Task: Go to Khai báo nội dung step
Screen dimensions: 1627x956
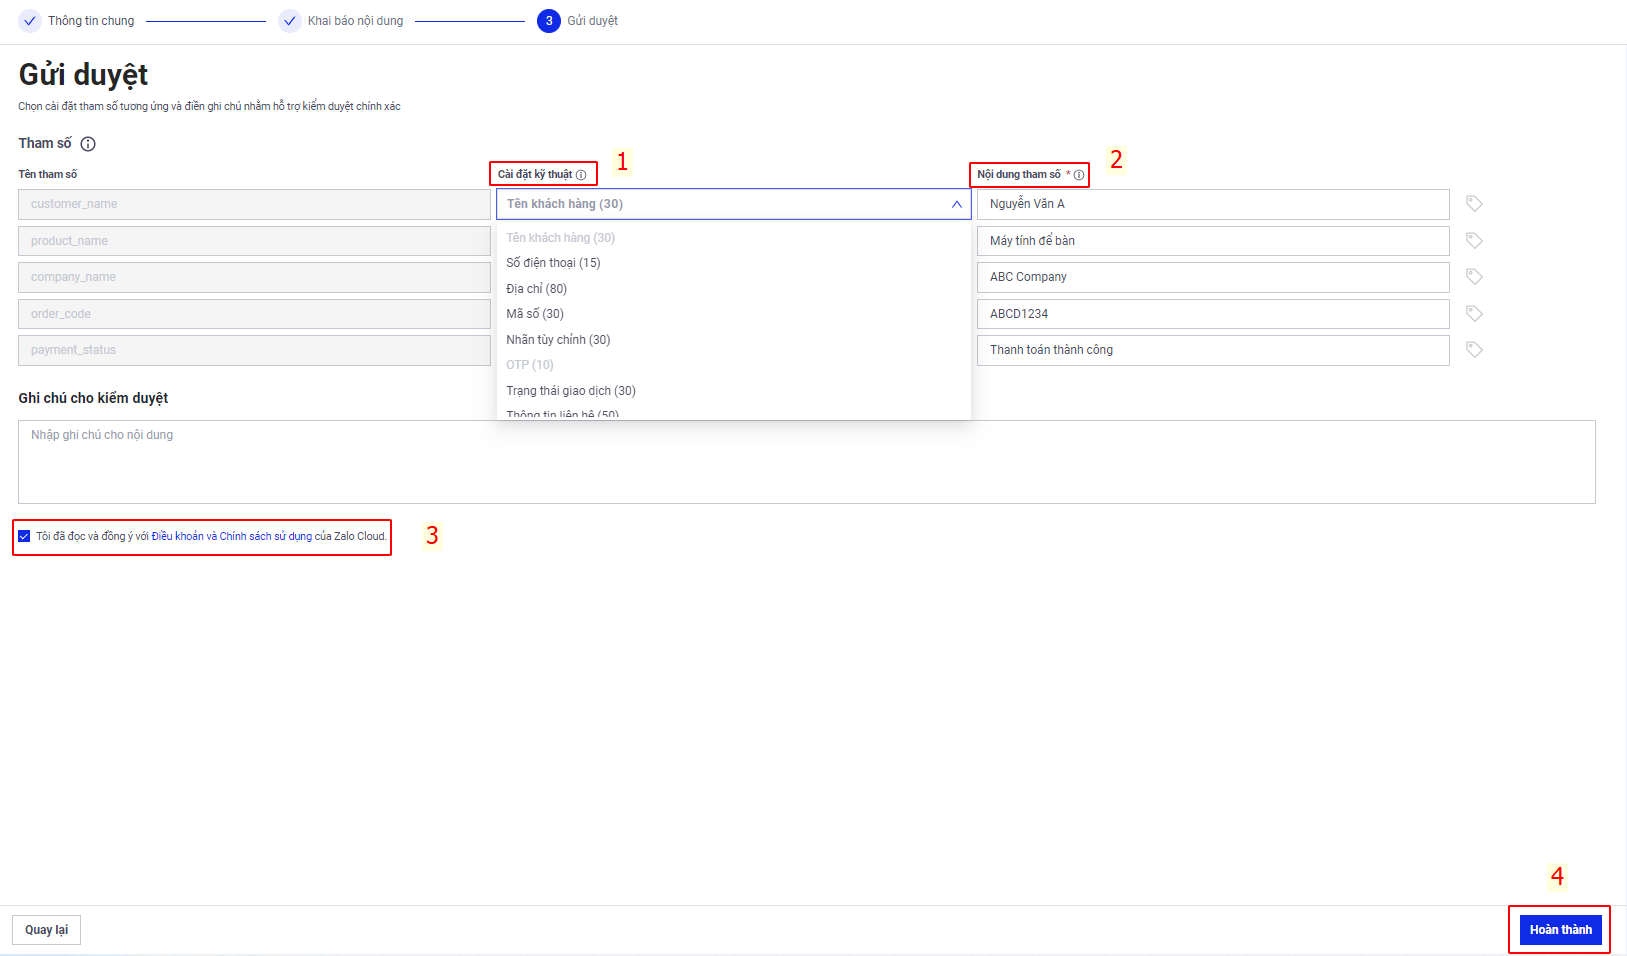Action: (x=356, y=21)
